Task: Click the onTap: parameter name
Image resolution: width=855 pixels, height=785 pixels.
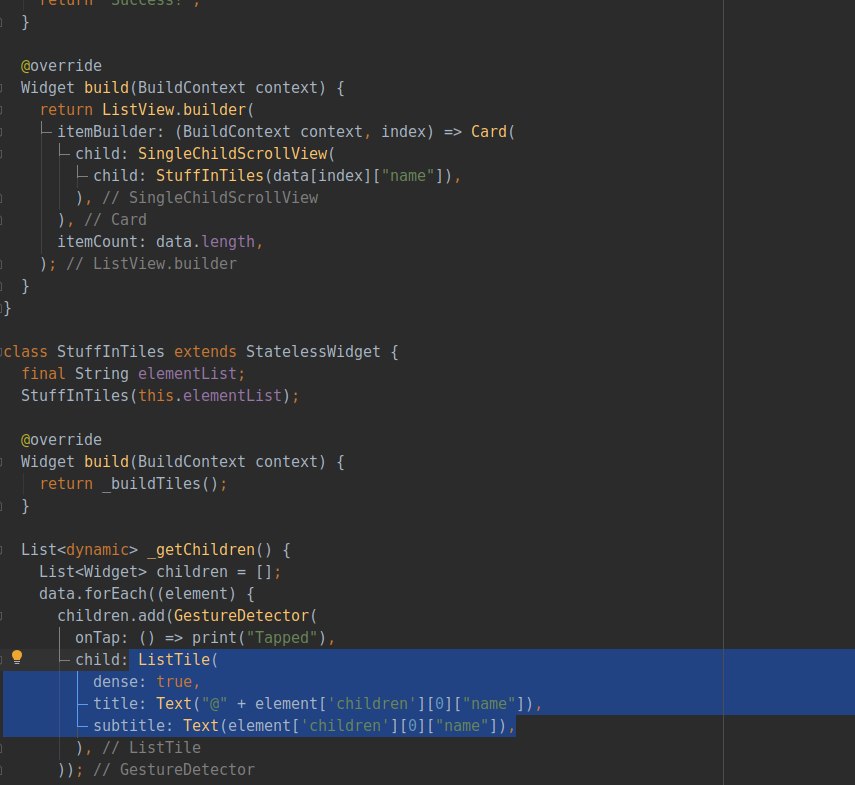Action: tap(101, 638)
